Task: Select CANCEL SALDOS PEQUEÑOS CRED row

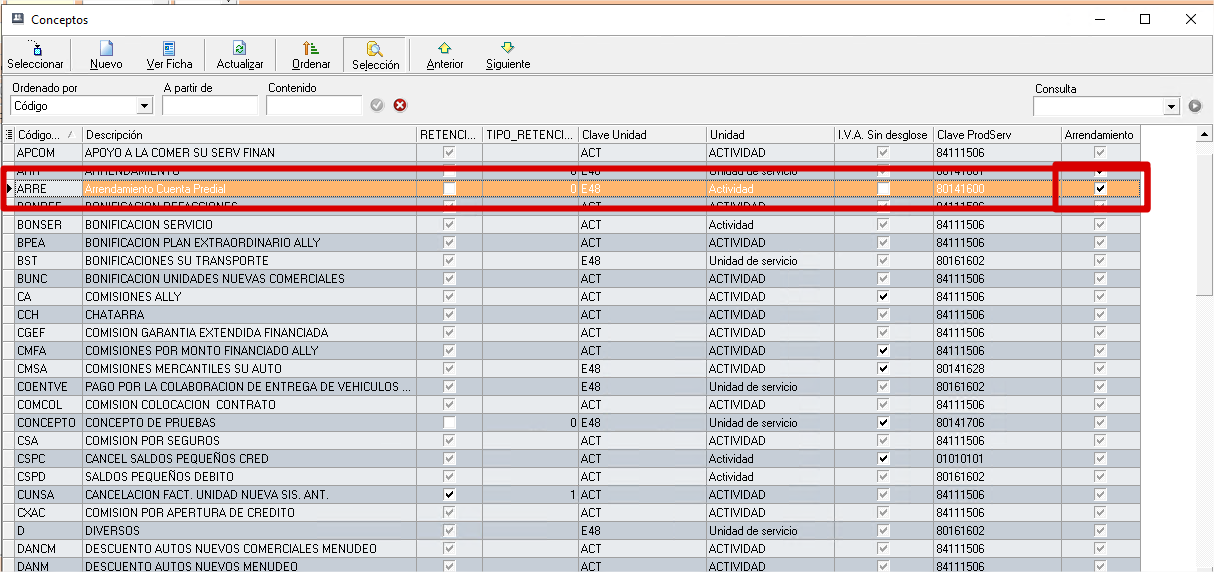Action: (572, 458)
